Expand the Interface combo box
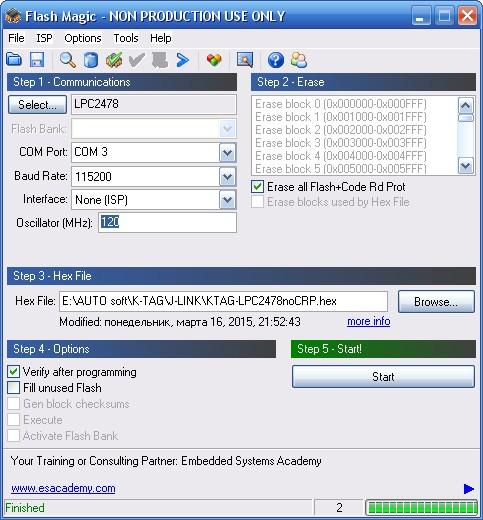Viewport: 483px width, 520px height. [228, 200]
